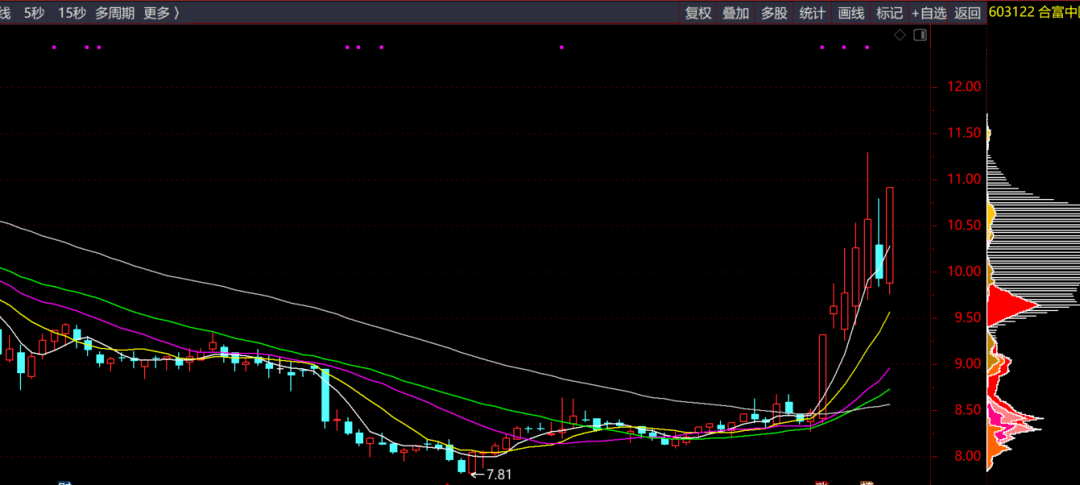Open the 多股 multi-stock view

[774, 13]
